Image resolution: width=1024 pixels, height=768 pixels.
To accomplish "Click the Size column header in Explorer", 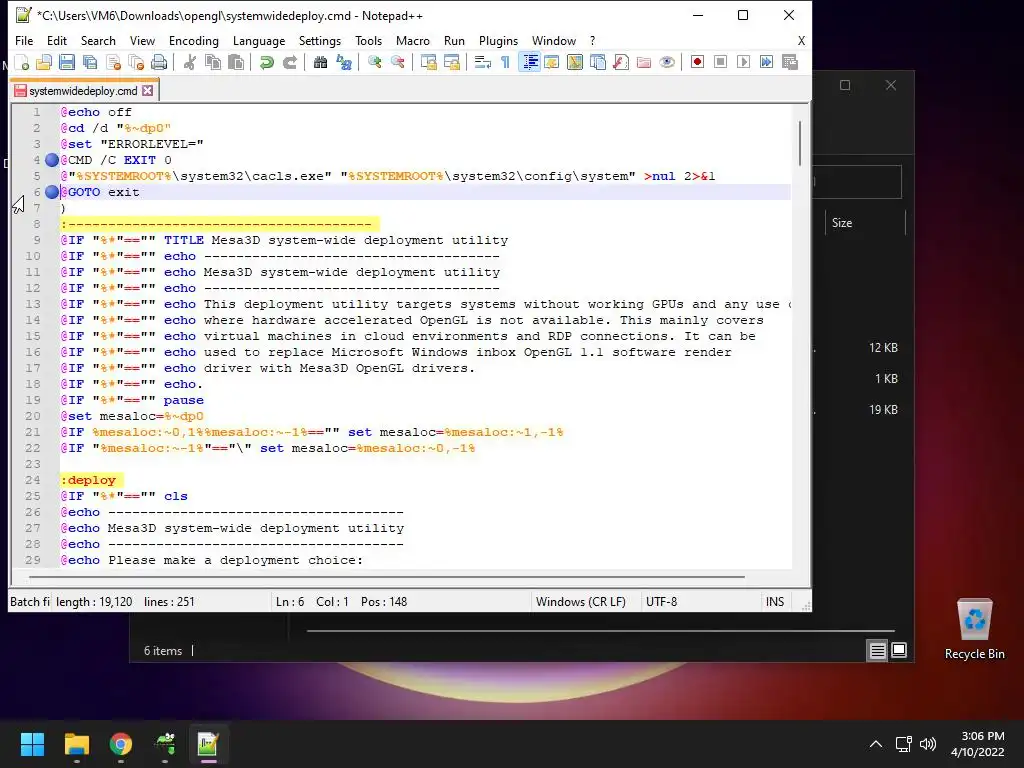I will coord(842,223).
